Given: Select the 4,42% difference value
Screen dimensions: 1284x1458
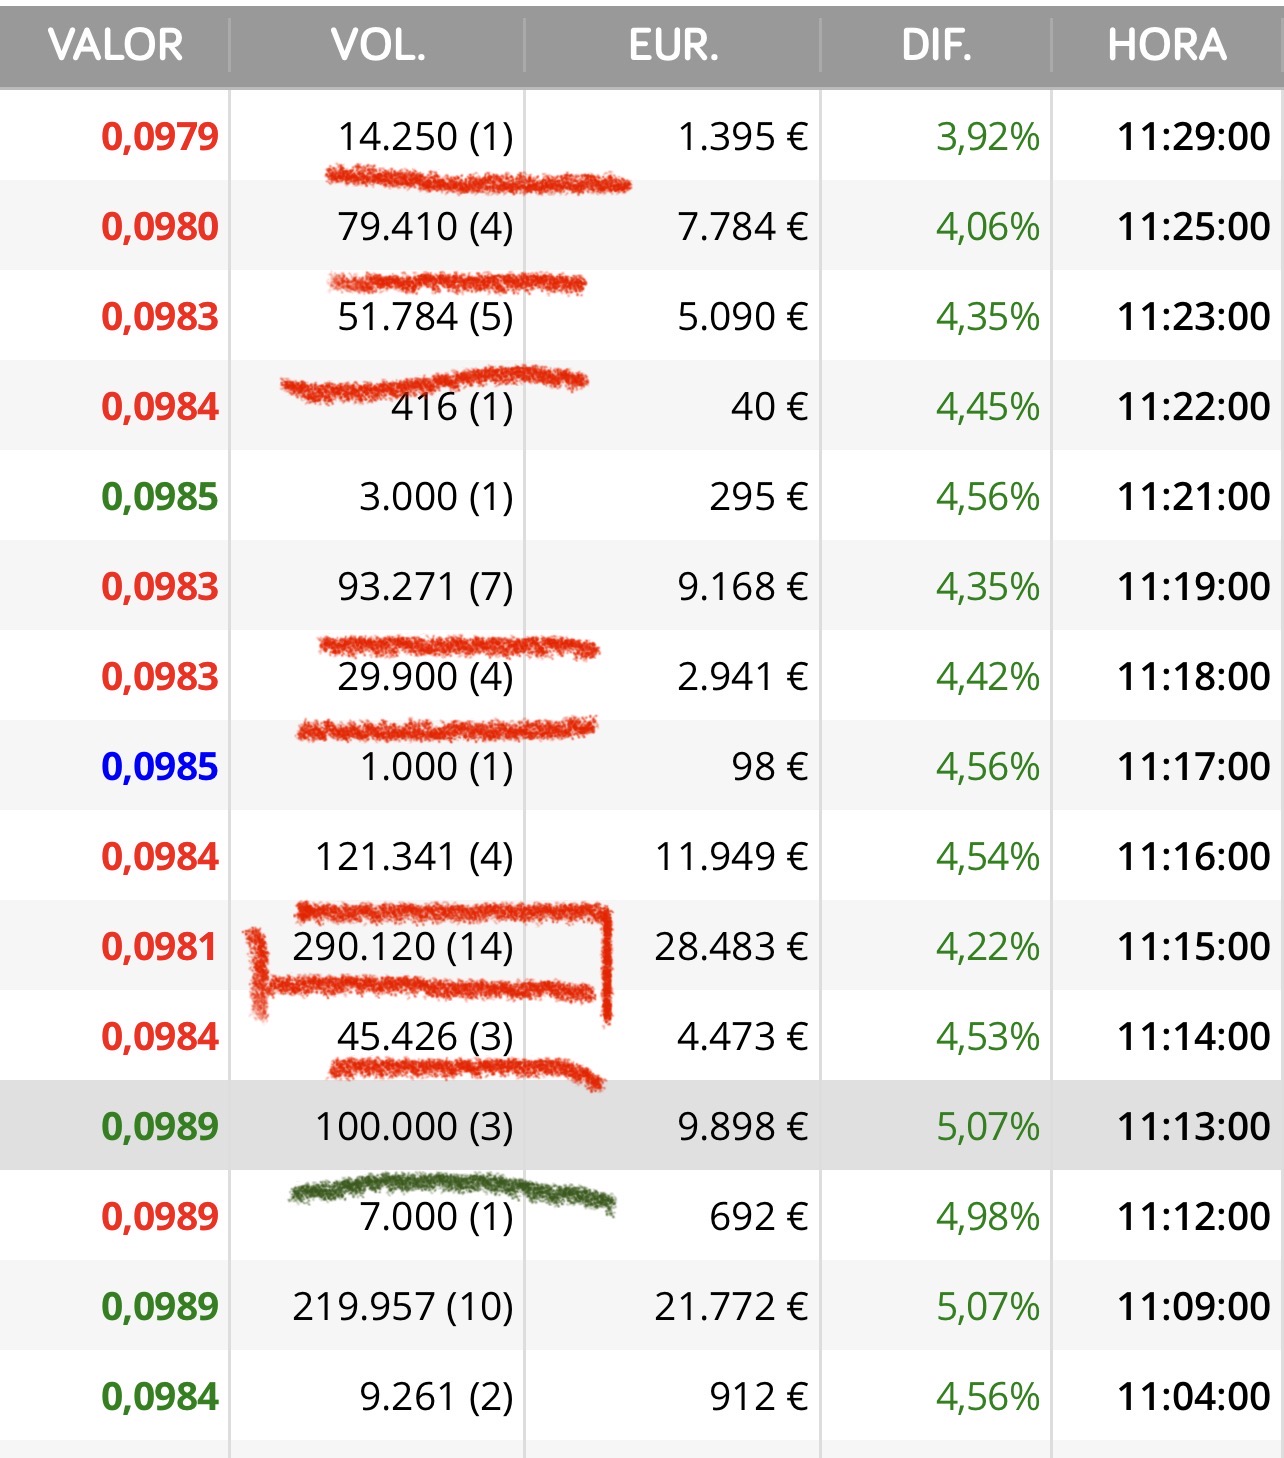Looking at the screenshot, I should (x=988, y=676).
